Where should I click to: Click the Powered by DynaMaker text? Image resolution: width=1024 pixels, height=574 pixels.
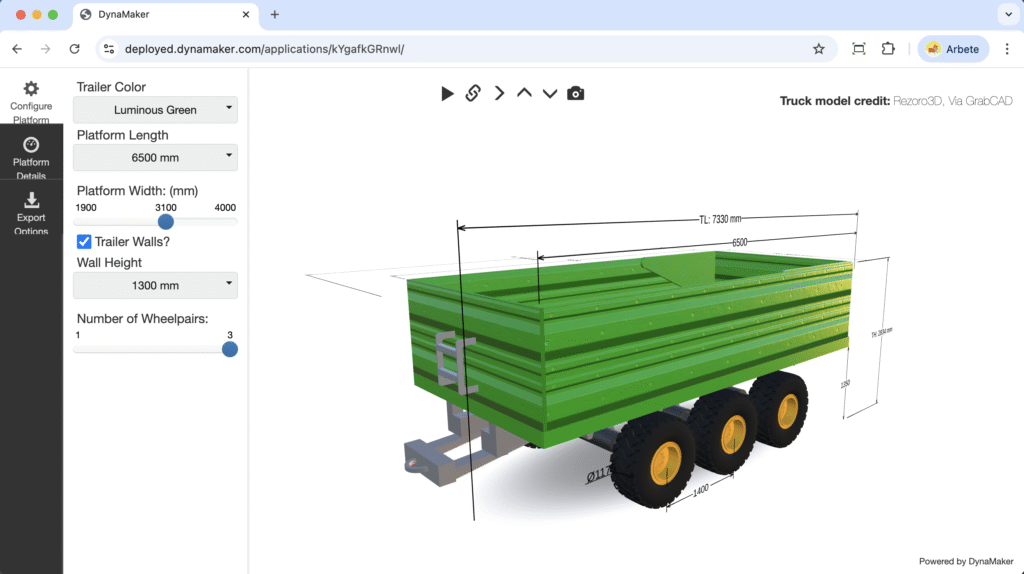coord(966,561)
